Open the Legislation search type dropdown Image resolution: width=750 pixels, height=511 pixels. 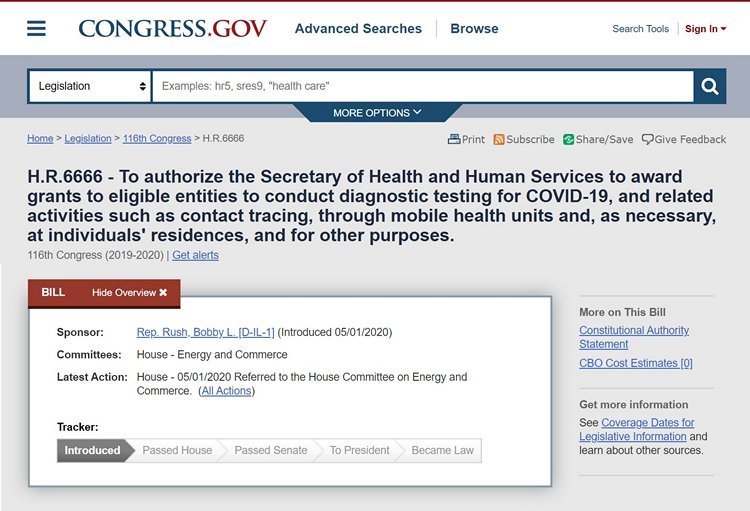pyautogui.click(x=90, y=86)
